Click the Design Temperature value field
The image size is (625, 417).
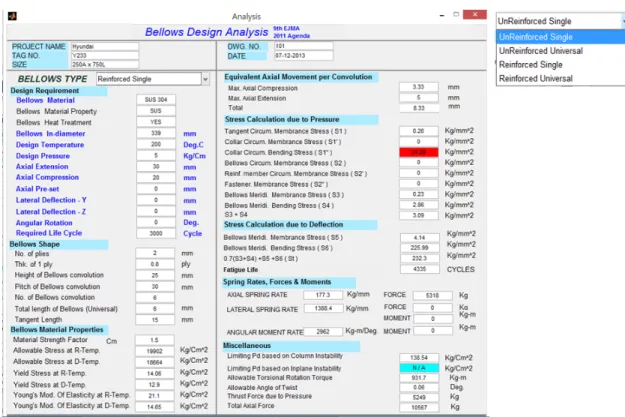[x=156, y=144]
